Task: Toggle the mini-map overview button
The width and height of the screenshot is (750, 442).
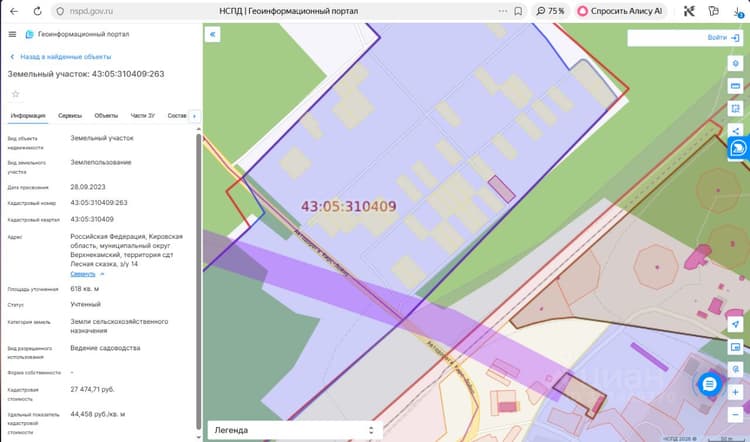Action: point(735,347)
